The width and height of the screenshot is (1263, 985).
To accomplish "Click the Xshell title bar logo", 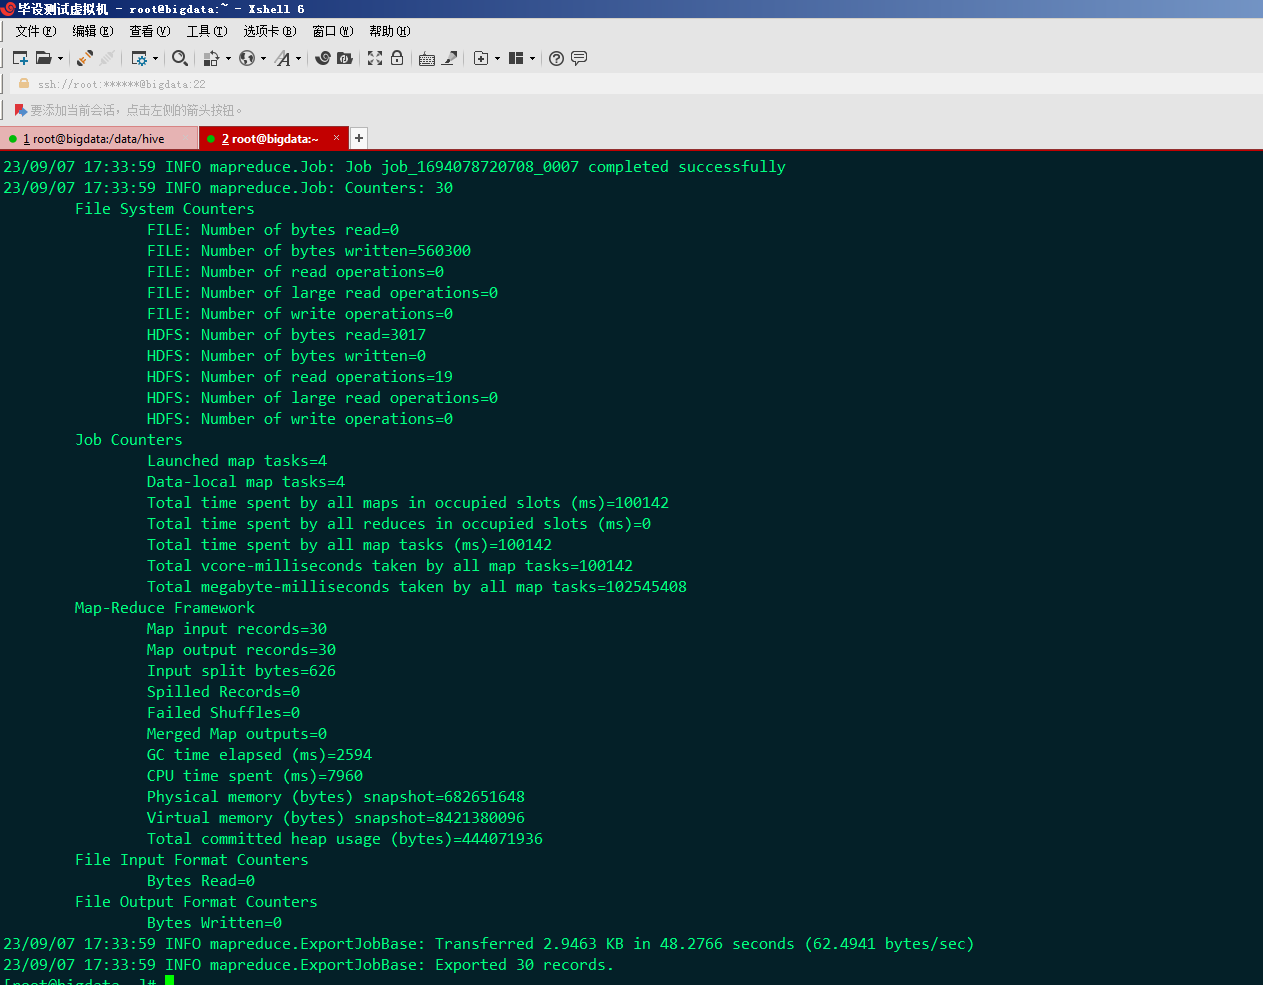I will 8,9.
